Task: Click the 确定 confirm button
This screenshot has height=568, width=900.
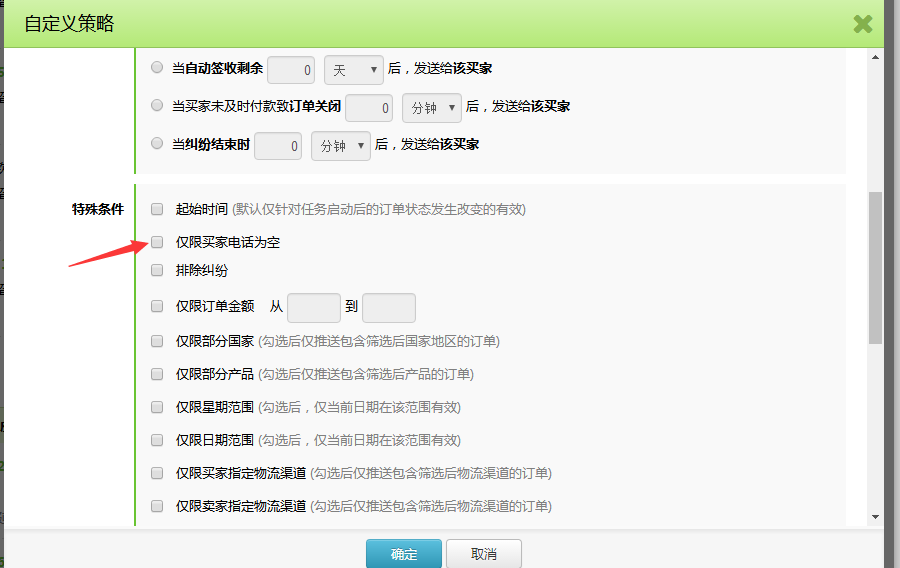Action: coord(404,554)
